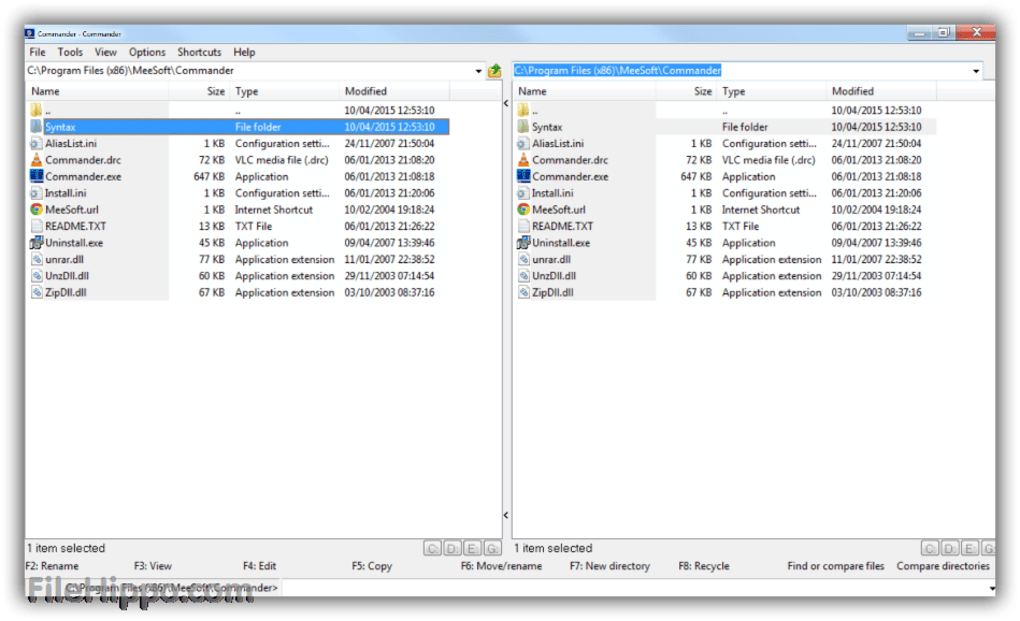Switch left panel to drive C
1020x621 pixels.
click(x=433, y=549)
